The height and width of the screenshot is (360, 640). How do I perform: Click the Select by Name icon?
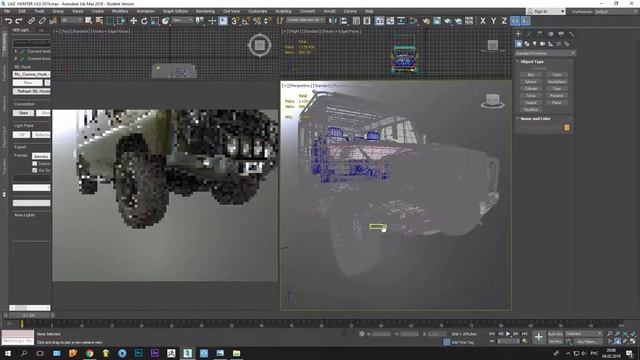[x=99, y=21]
